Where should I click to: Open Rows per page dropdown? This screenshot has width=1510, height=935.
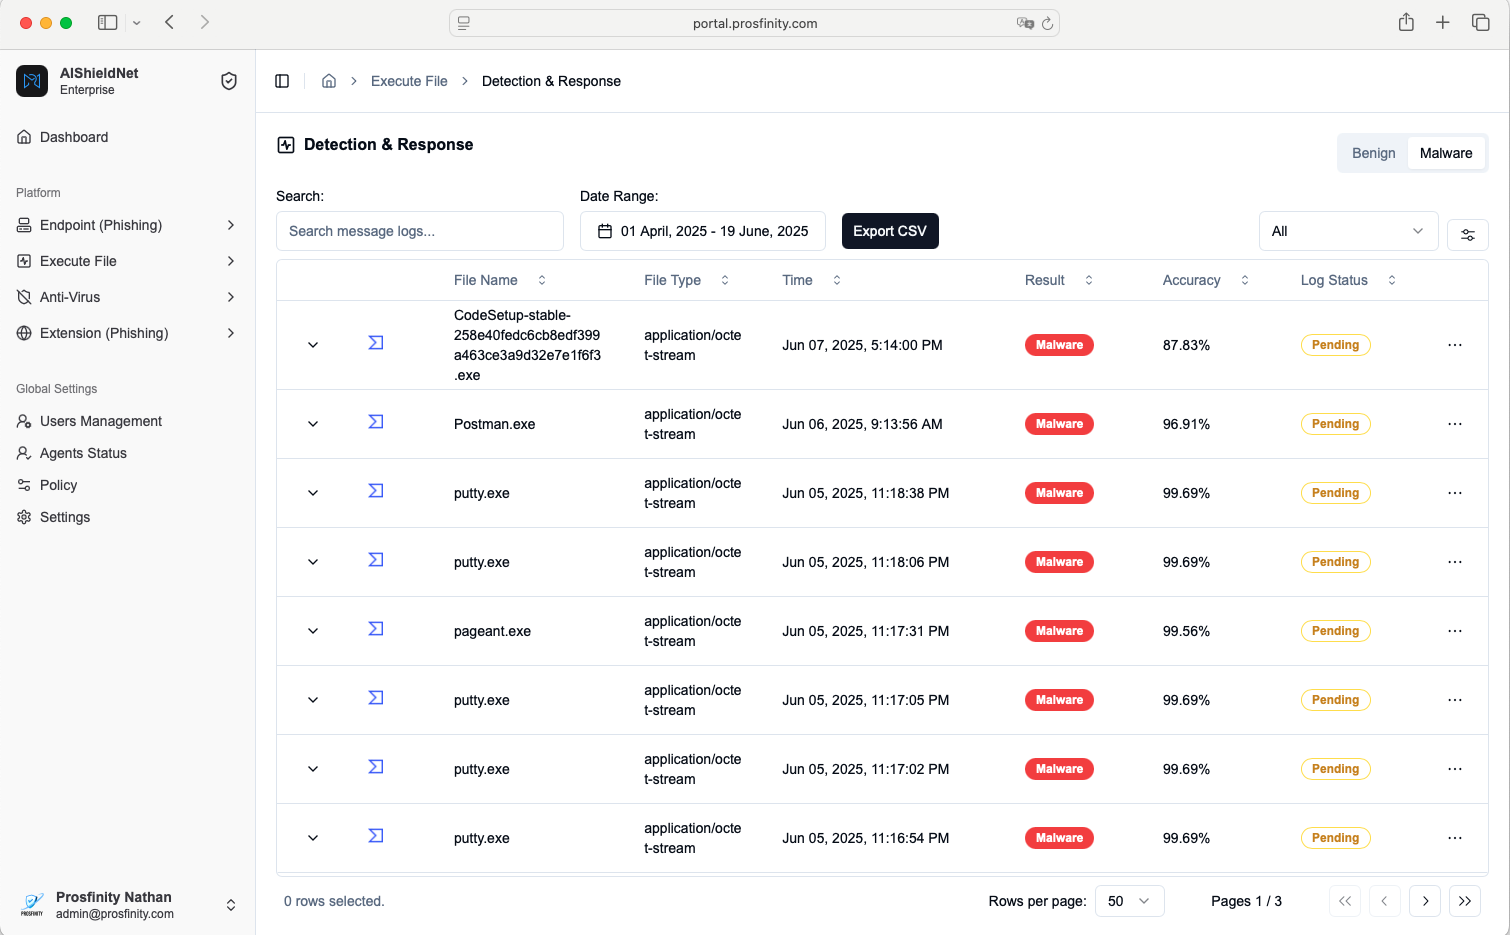[1130, 901]
